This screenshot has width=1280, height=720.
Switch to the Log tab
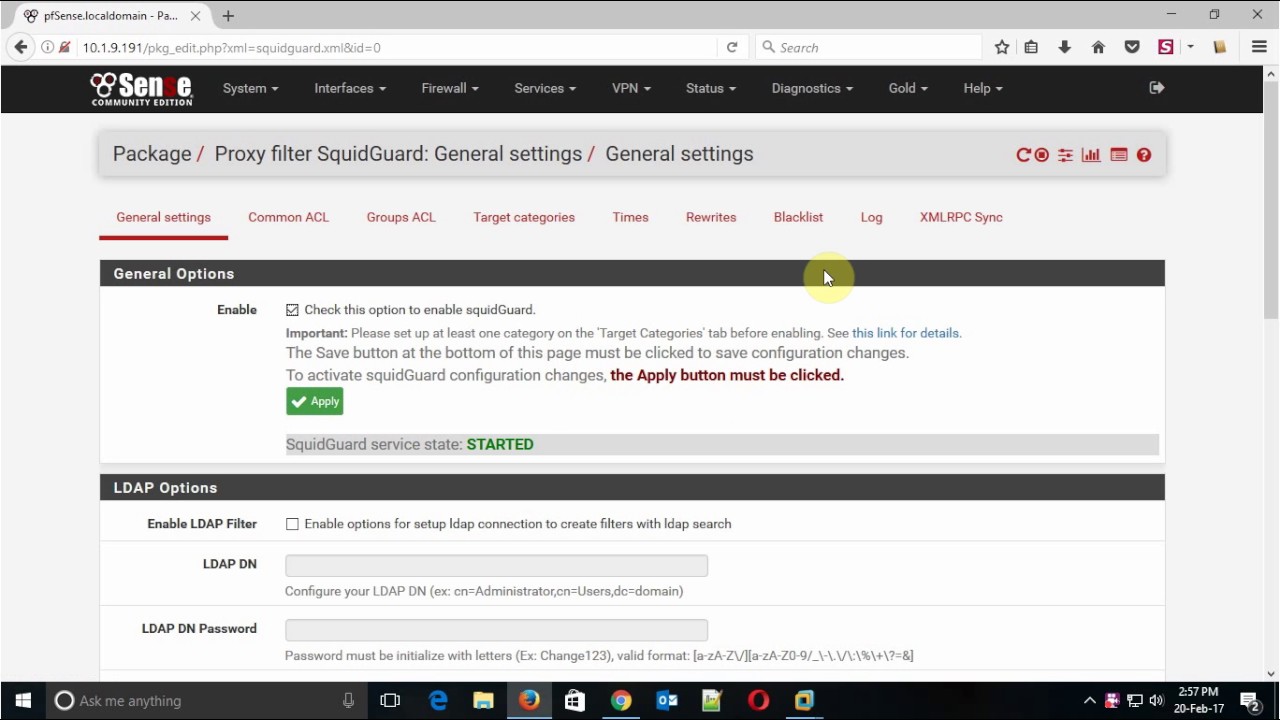click(x=871, y=217)
